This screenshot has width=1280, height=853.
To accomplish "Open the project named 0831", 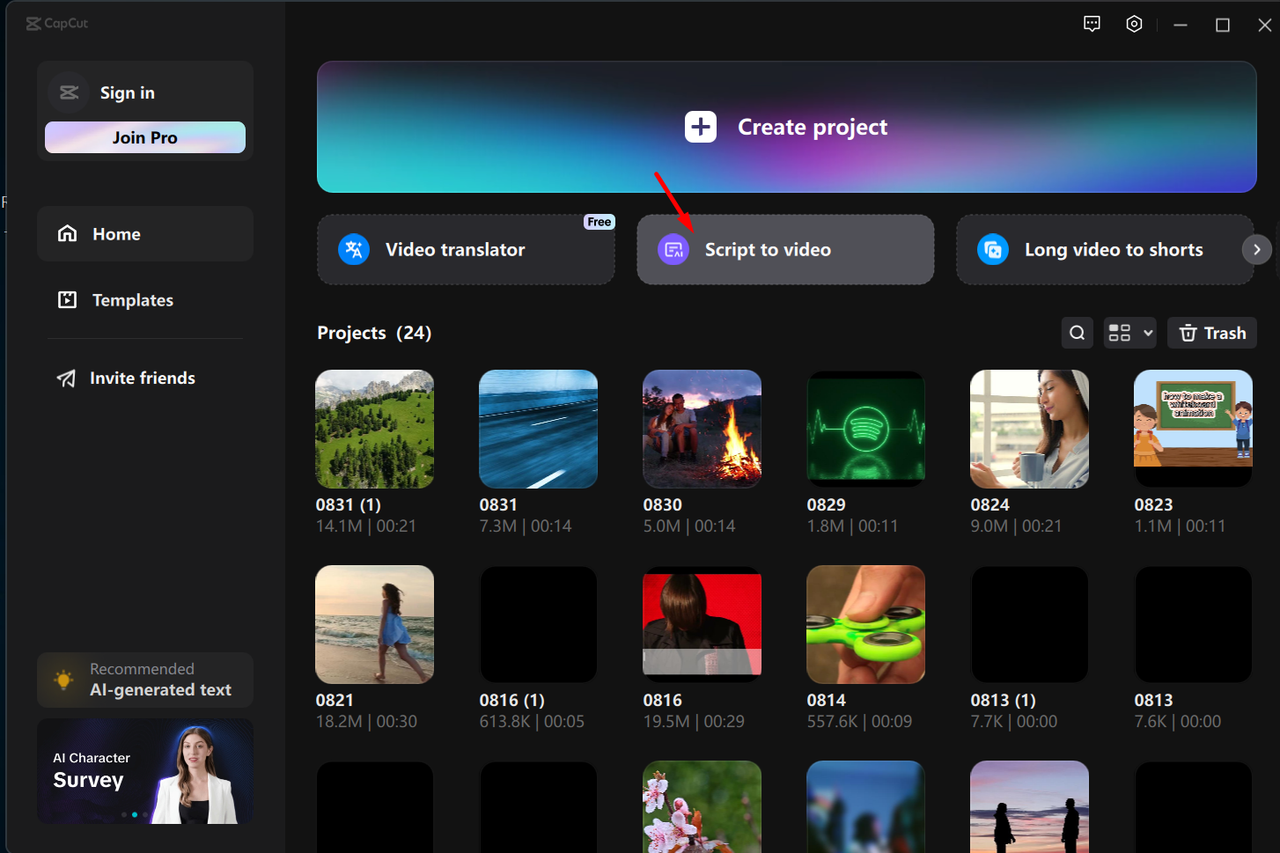I will (x=538, y=429).
